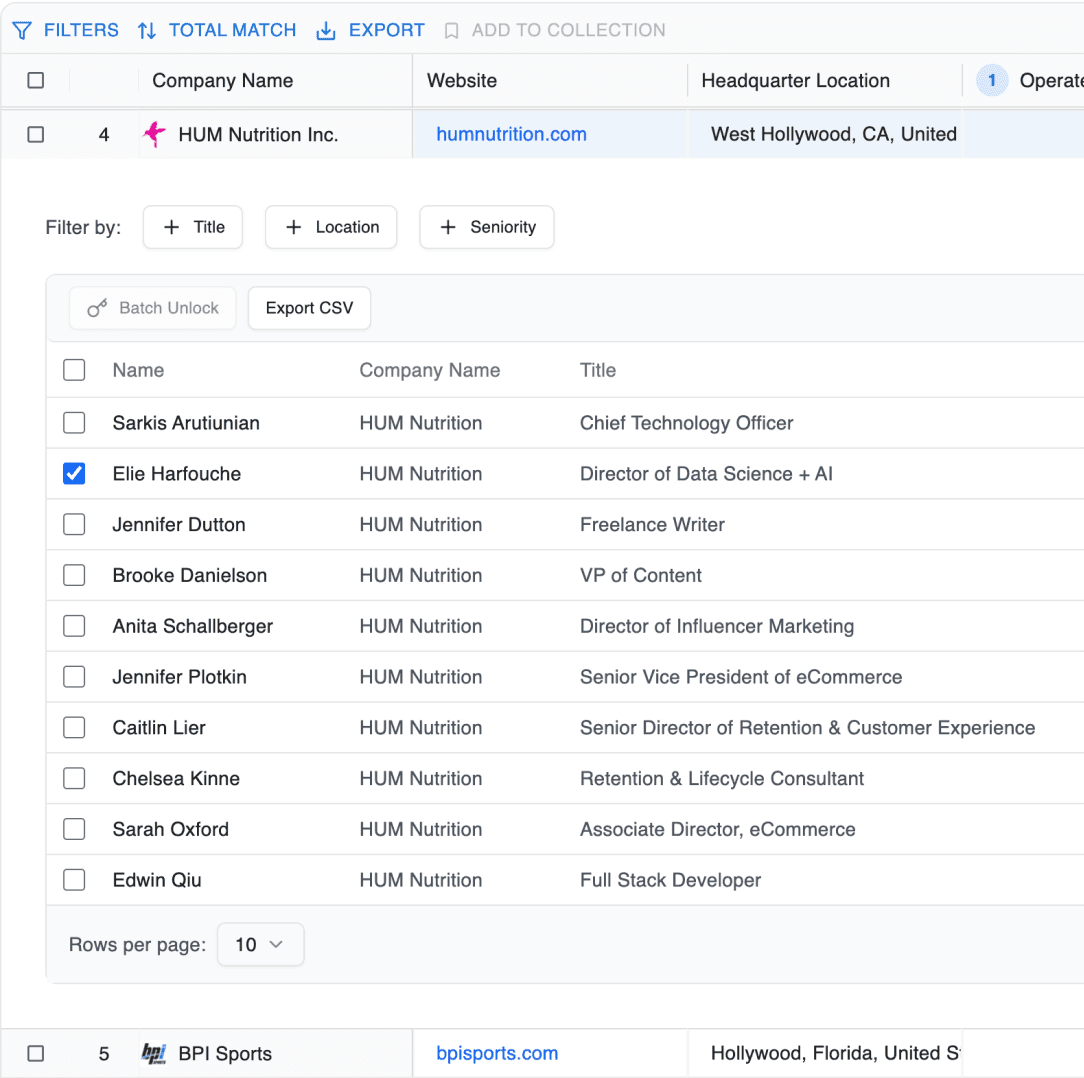This screenshot has height=1078, width=1084.
Task: Click the Chief Technology Officer title
Action: [x=686, y=422]
